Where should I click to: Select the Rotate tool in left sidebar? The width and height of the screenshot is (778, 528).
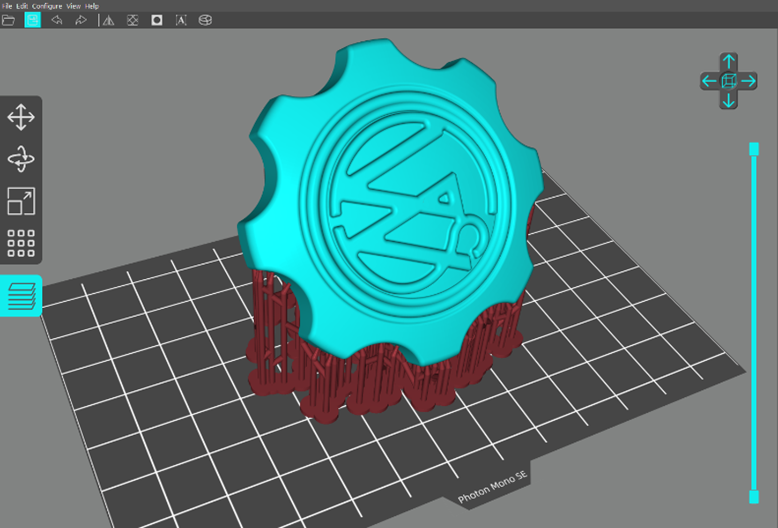click(x=21, y=159)
